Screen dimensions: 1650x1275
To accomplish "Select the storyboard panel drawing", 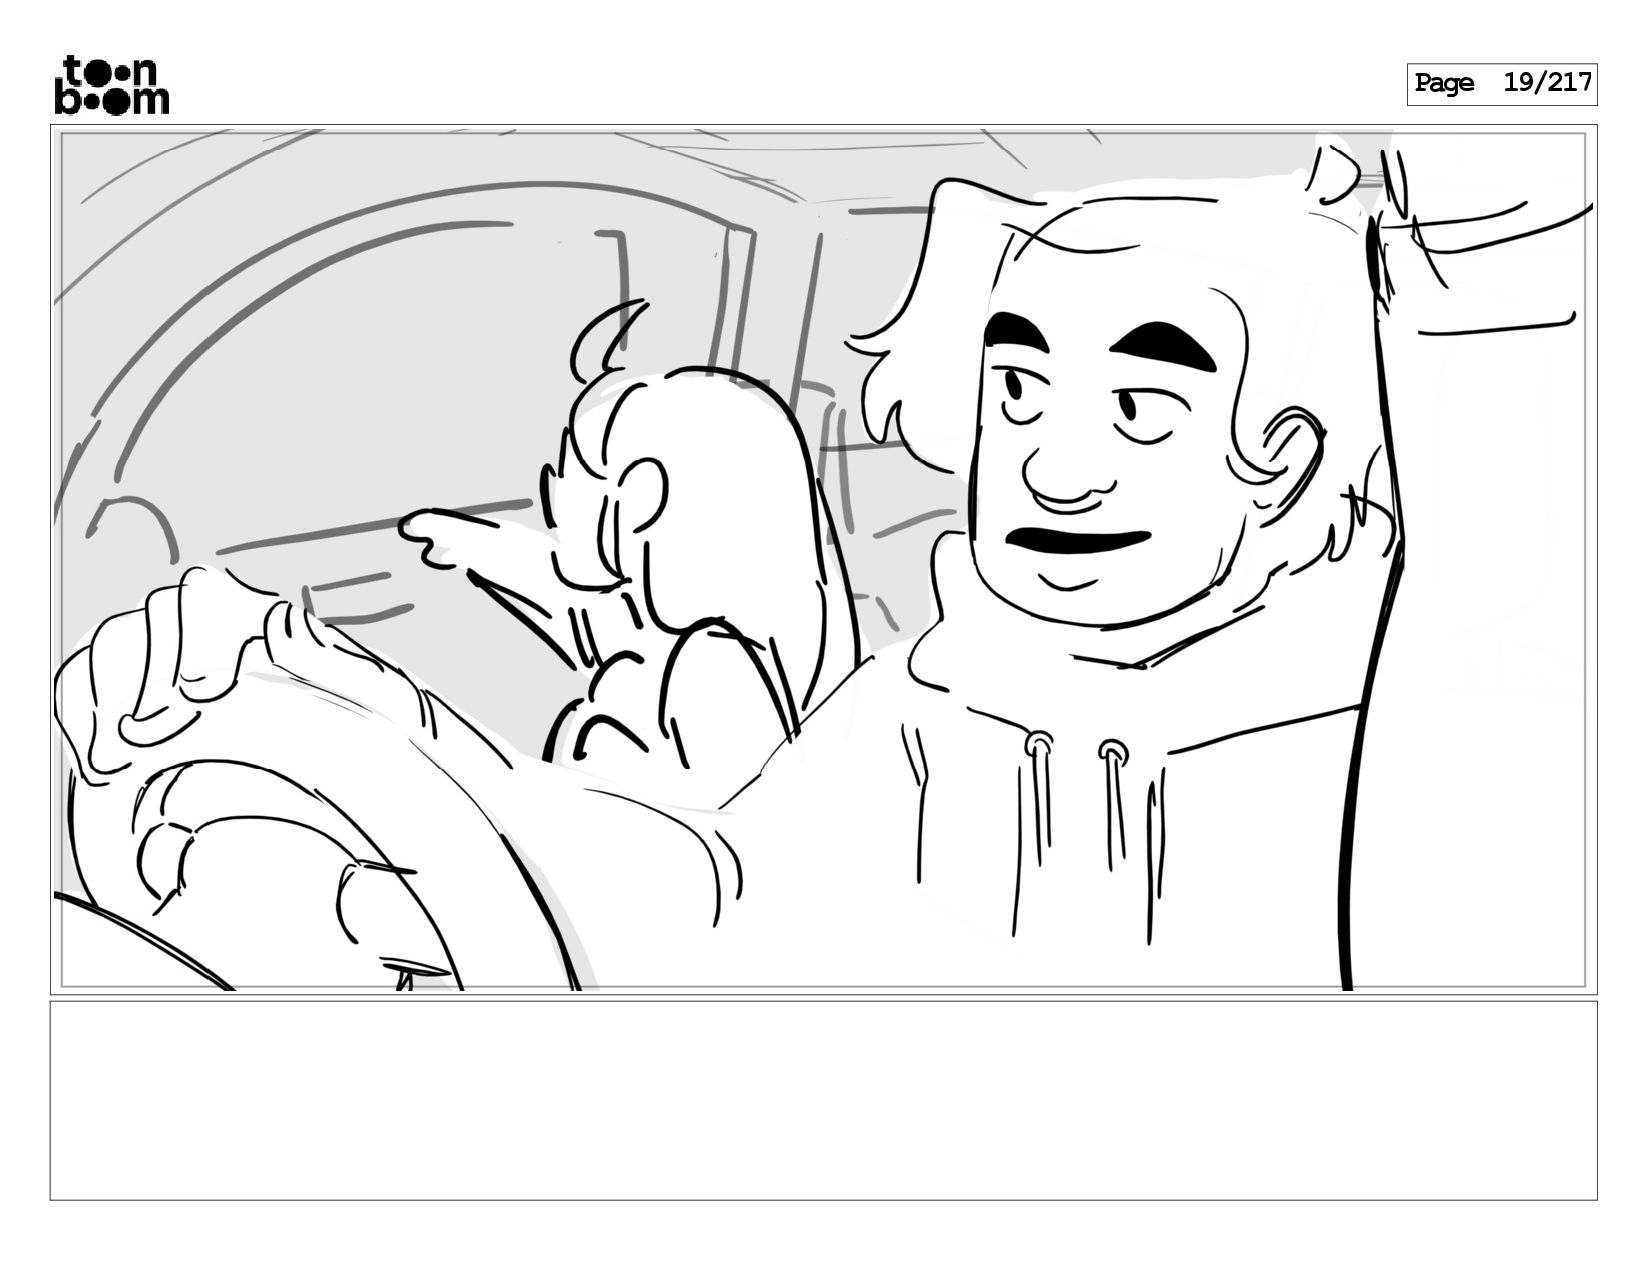I will [824, 560].
